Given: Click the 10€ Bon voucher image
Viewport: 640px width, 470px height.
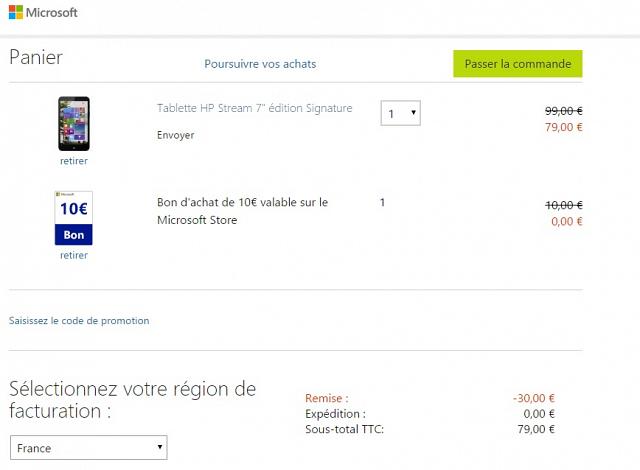Looking at the screenshot, I should point(73,217).
